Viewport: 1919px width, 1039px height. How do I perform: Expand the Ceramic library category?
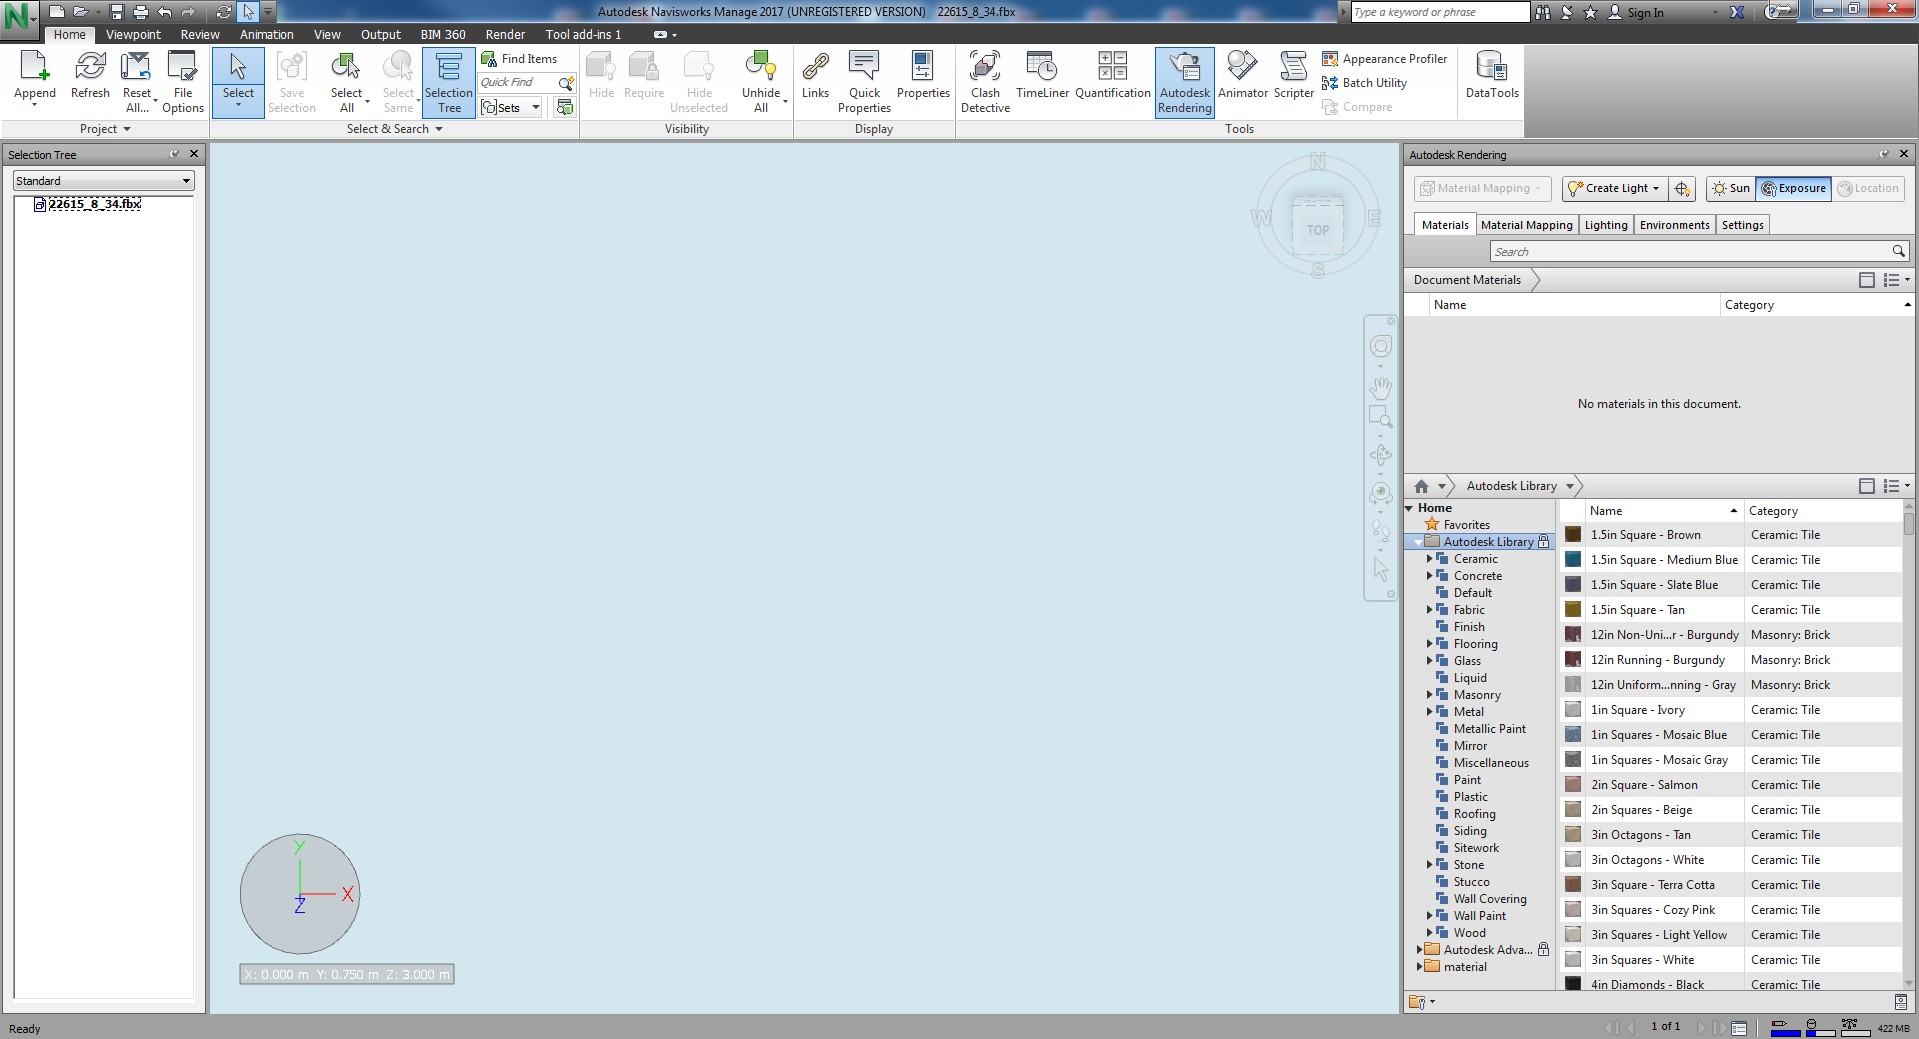pos(1429,559)
